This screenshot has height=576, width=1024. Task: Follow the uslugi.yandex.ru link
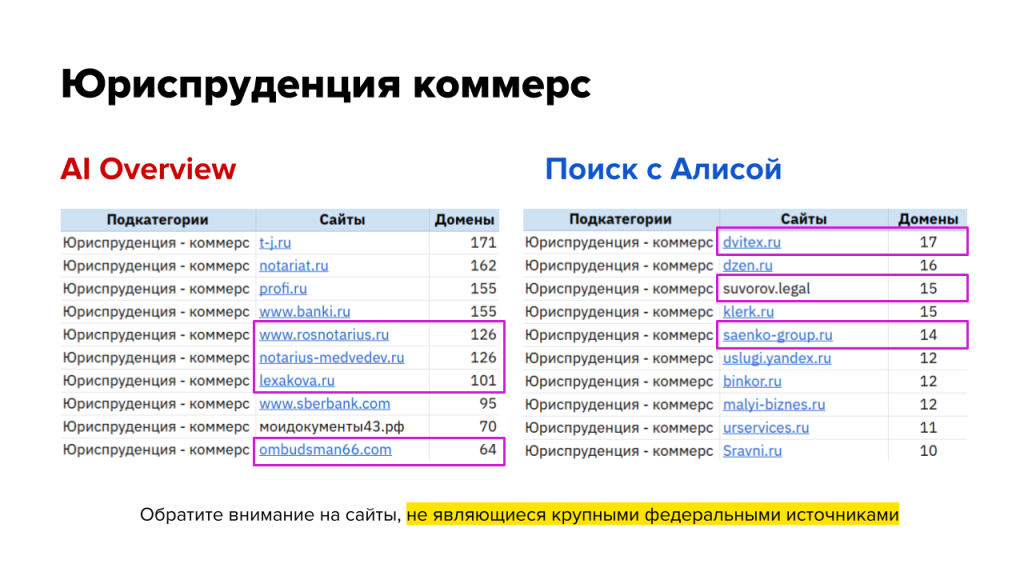[x=777, y=358]
